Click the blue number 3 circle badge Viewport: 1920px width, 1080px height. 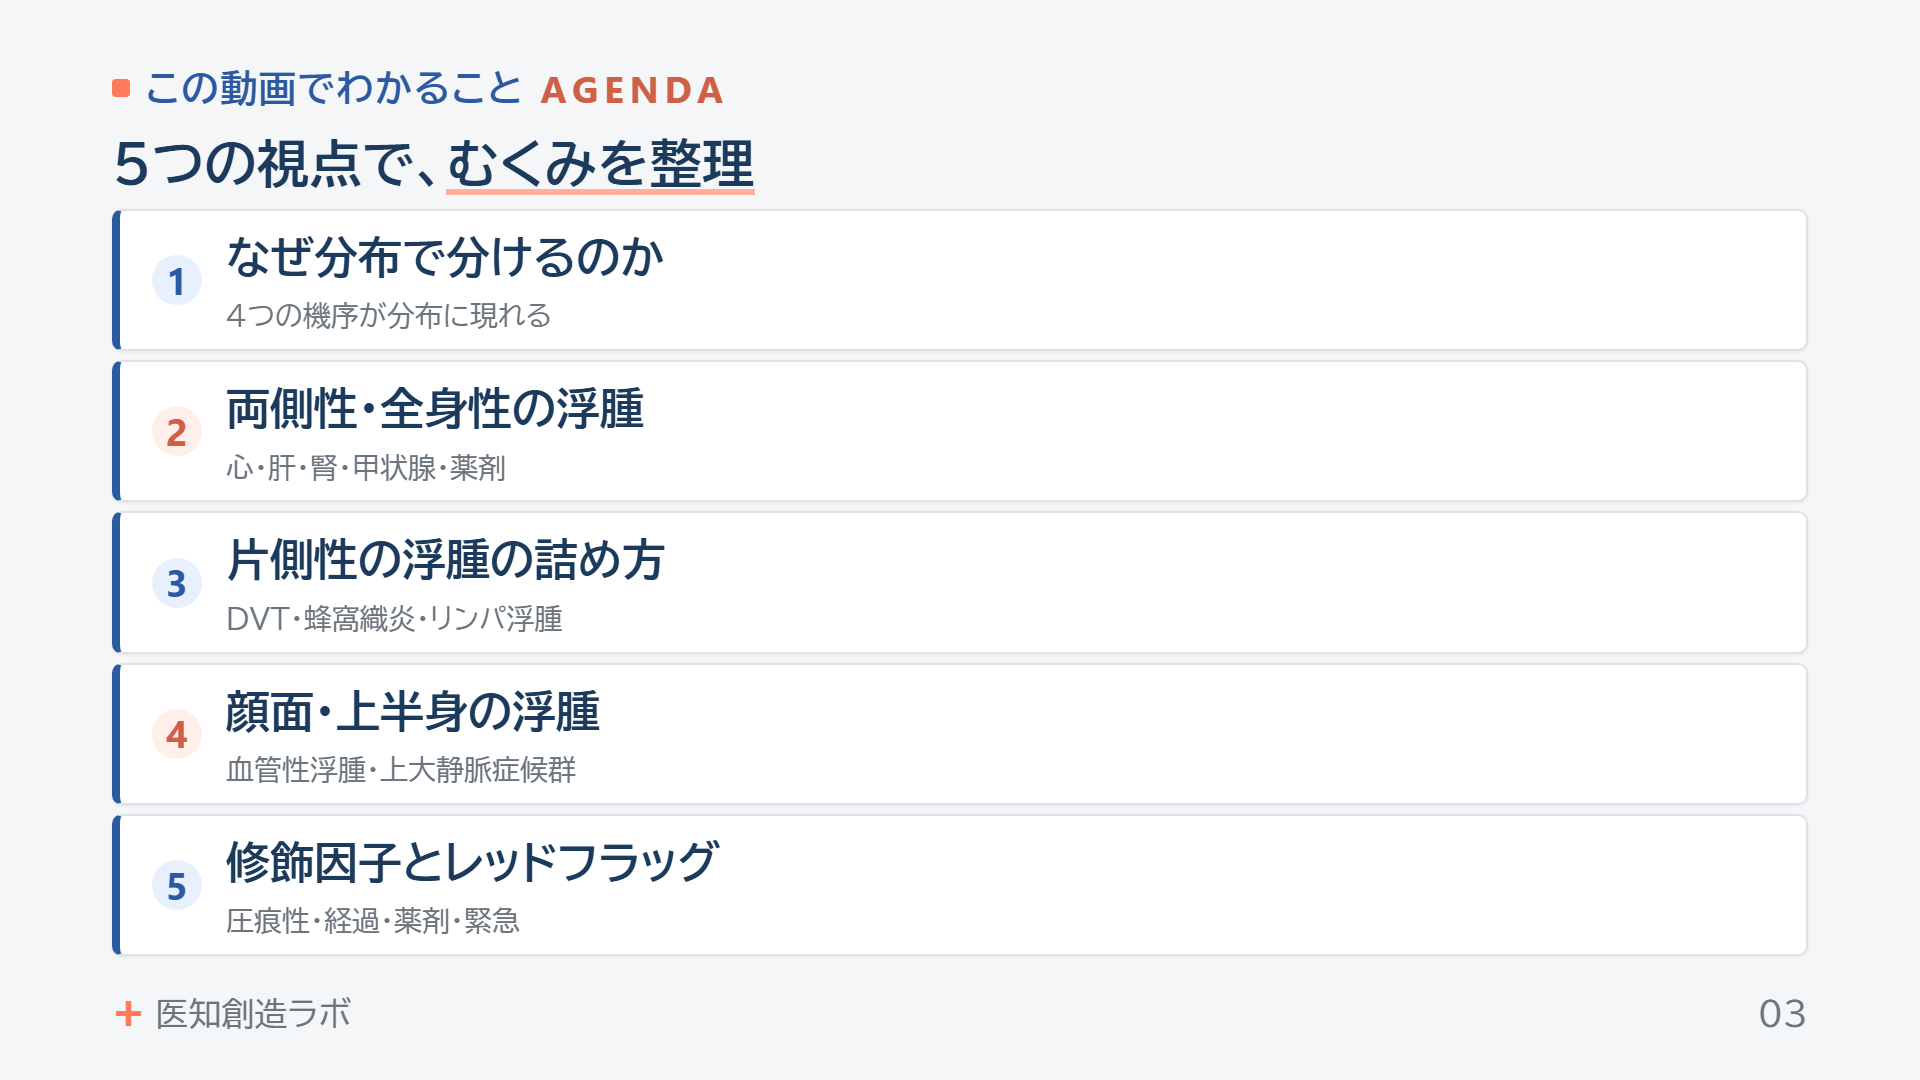[177, 583]
